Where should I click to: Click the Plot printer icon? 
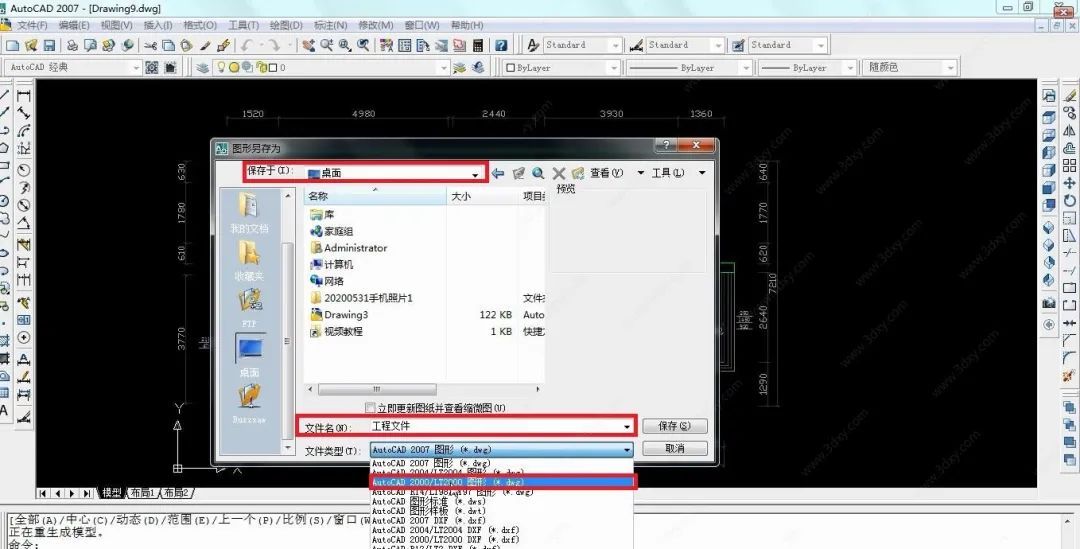point(72,45)
